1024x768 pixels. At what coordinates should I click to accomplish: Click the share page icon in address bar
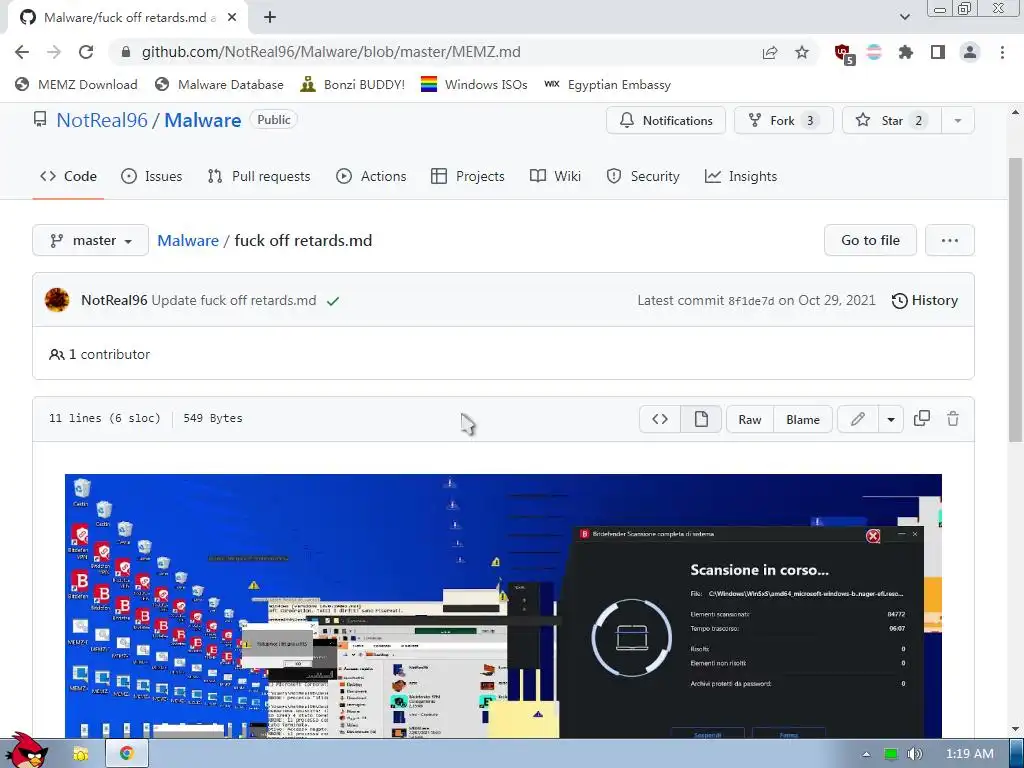click(770, 52)
